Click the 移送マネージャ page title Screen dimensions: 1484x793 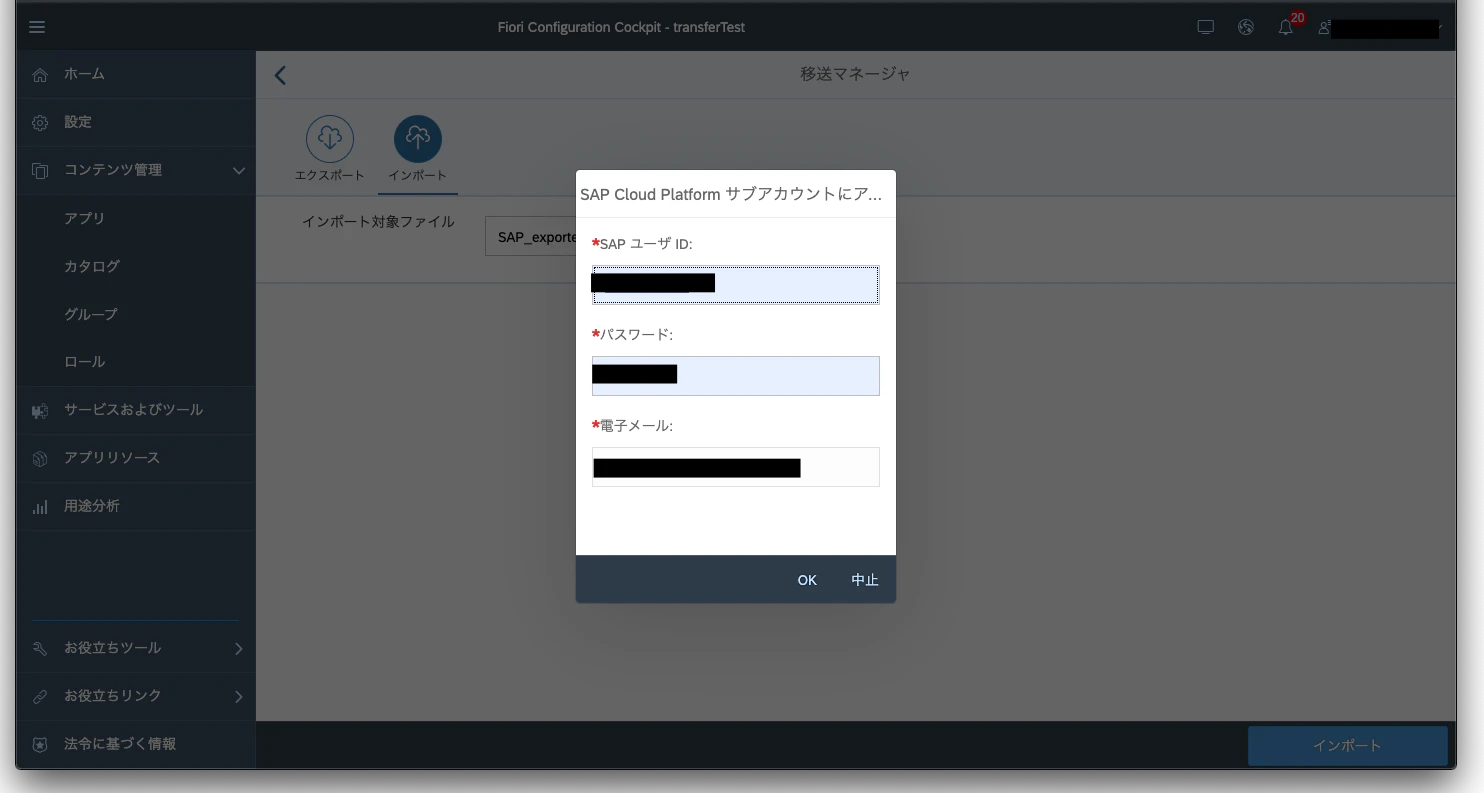(855, 74)
